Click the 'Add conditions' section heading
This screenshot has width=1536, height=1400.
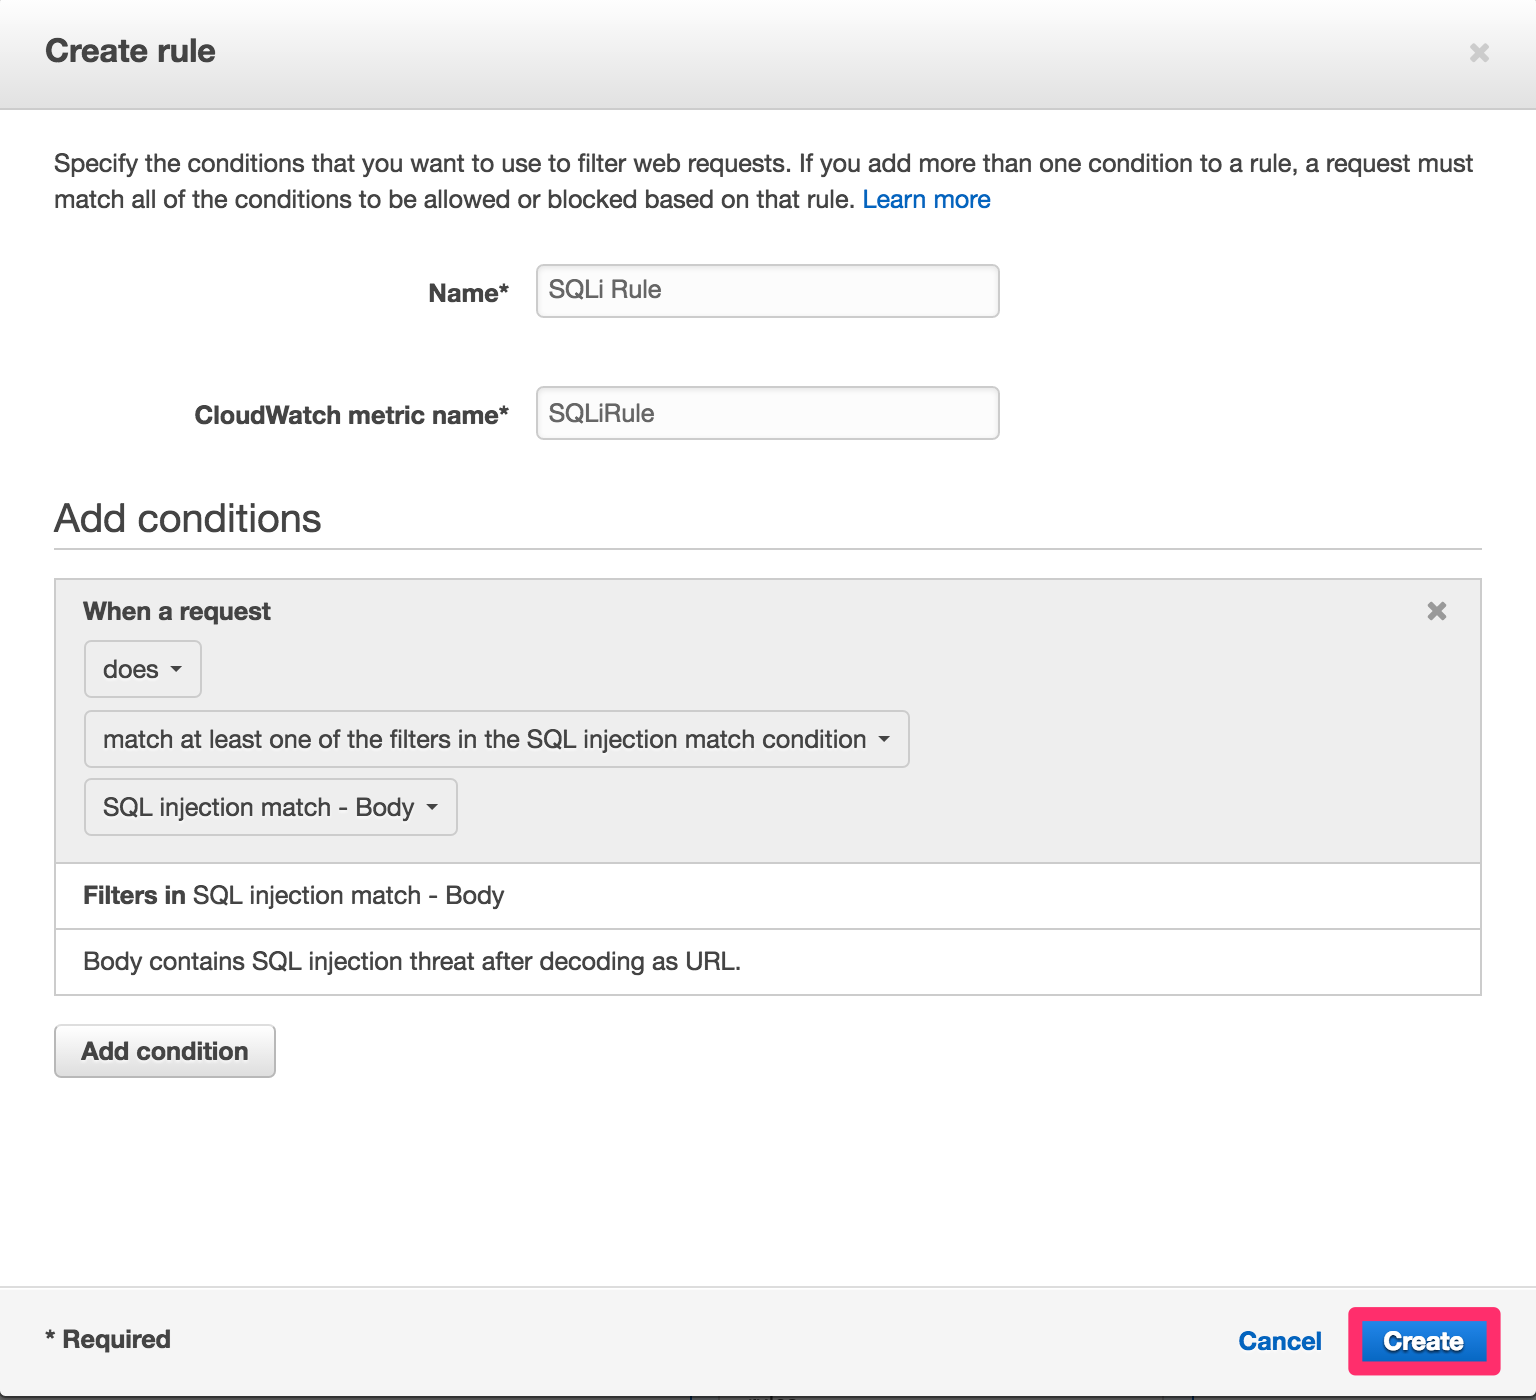coord(188,518)
